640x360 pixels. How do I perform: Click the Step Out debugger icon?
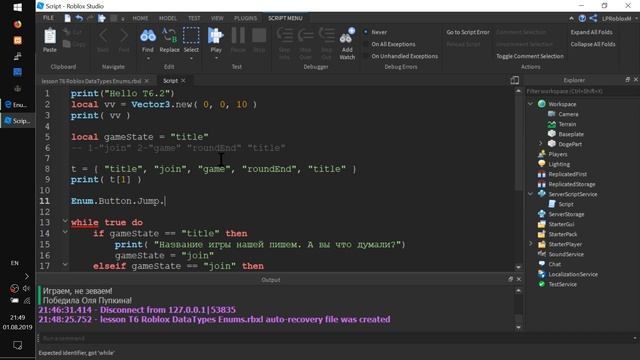[x=326, y=36]
